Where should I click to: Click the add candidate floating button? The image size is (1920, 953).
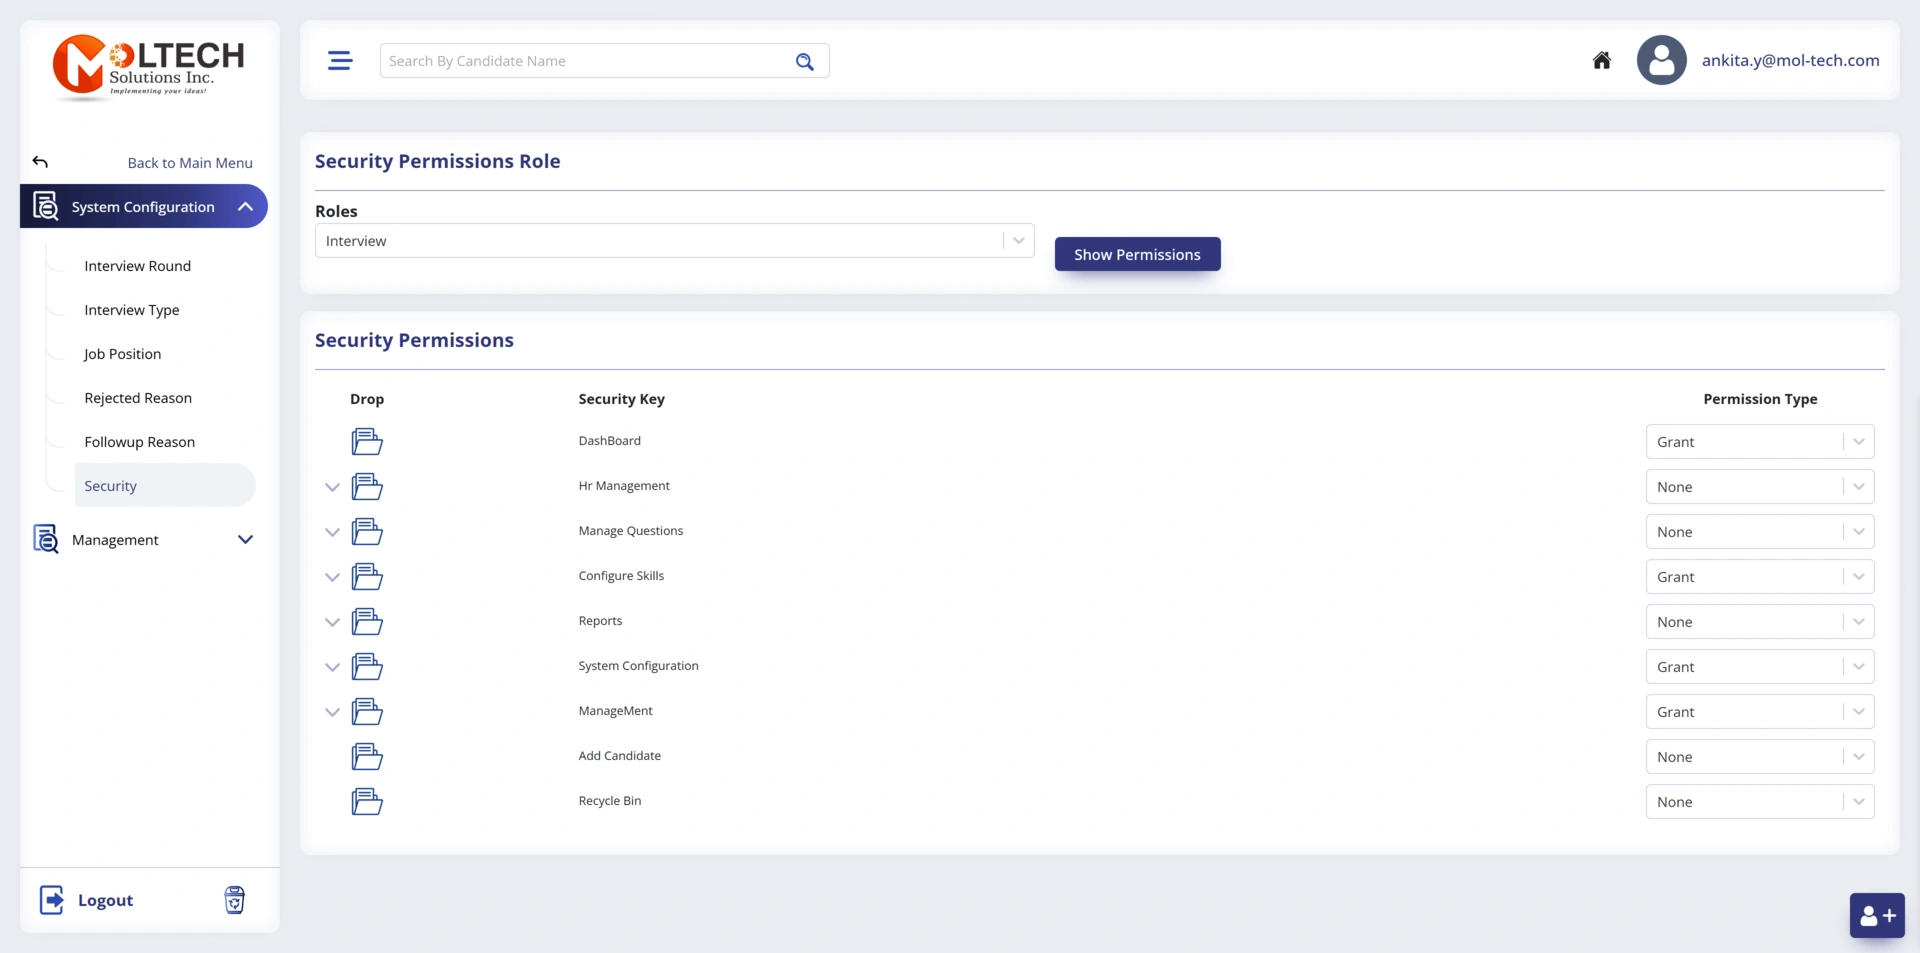click(x=1876, y=915)
